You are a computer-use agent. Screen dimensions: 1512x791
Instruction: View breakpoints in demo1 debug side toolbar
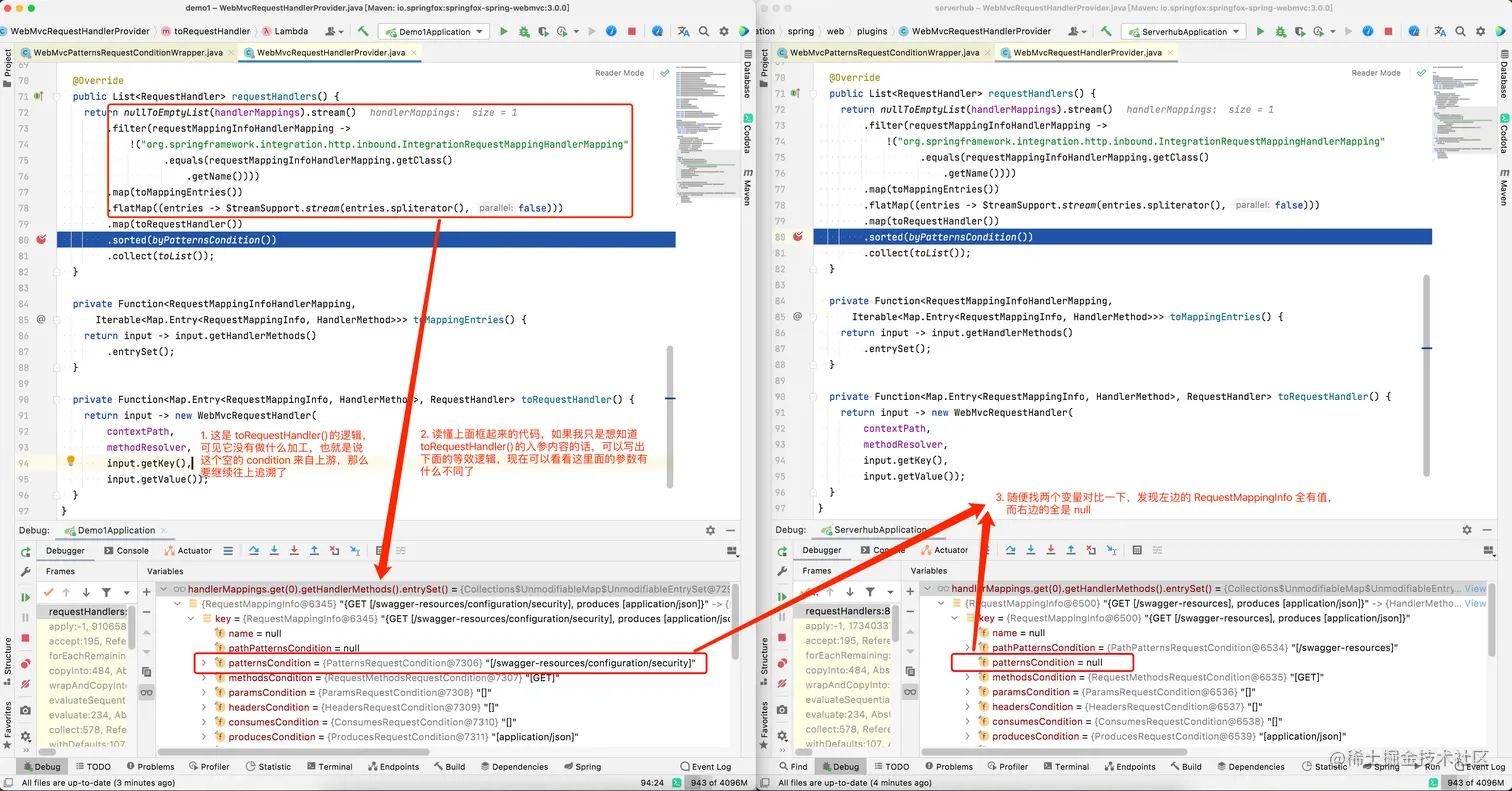(x=26, y=663)
